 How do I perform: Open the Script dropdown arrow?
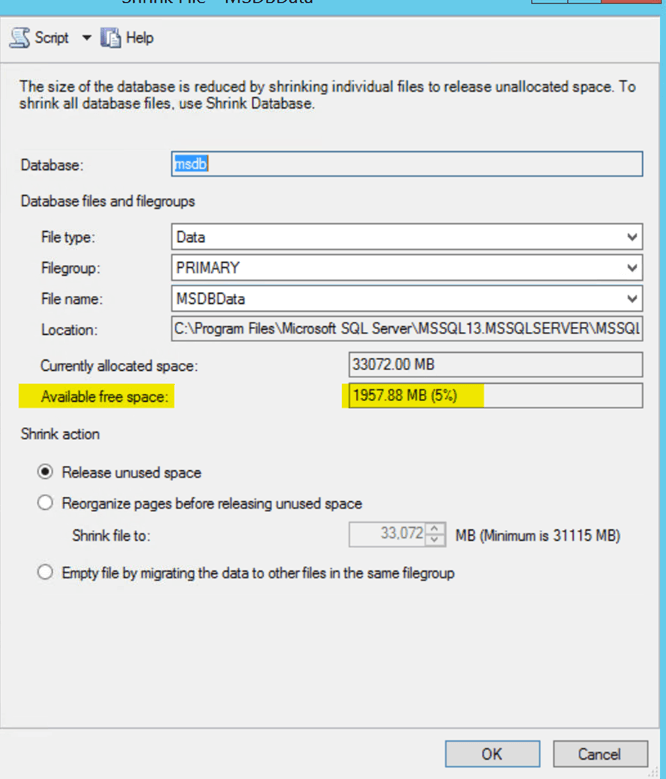tap(85, 38)
